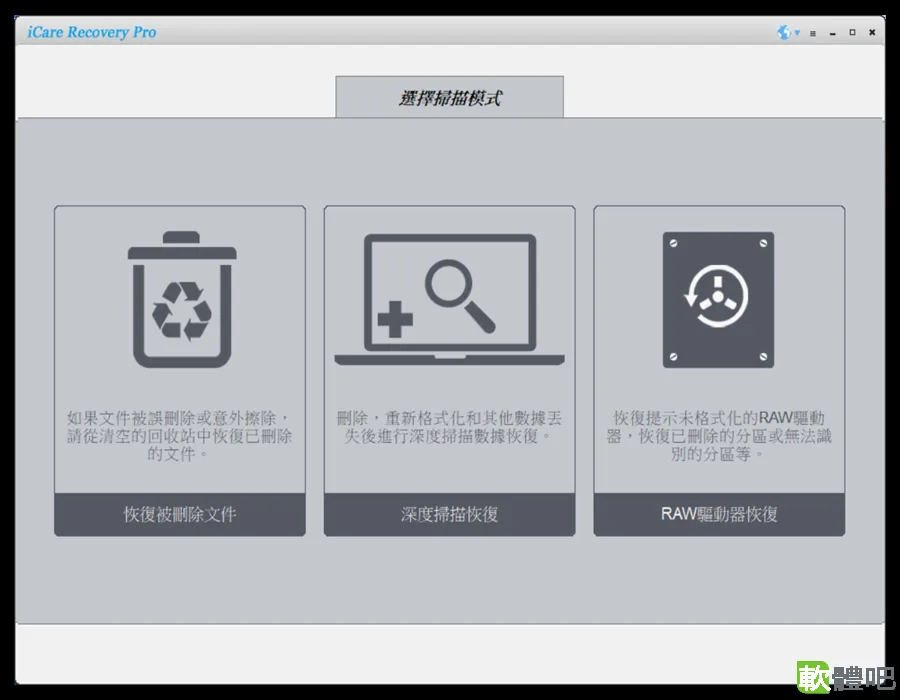Click the iCare Recovery Pro title
The image size is (900, 700).
pos(92,32)
